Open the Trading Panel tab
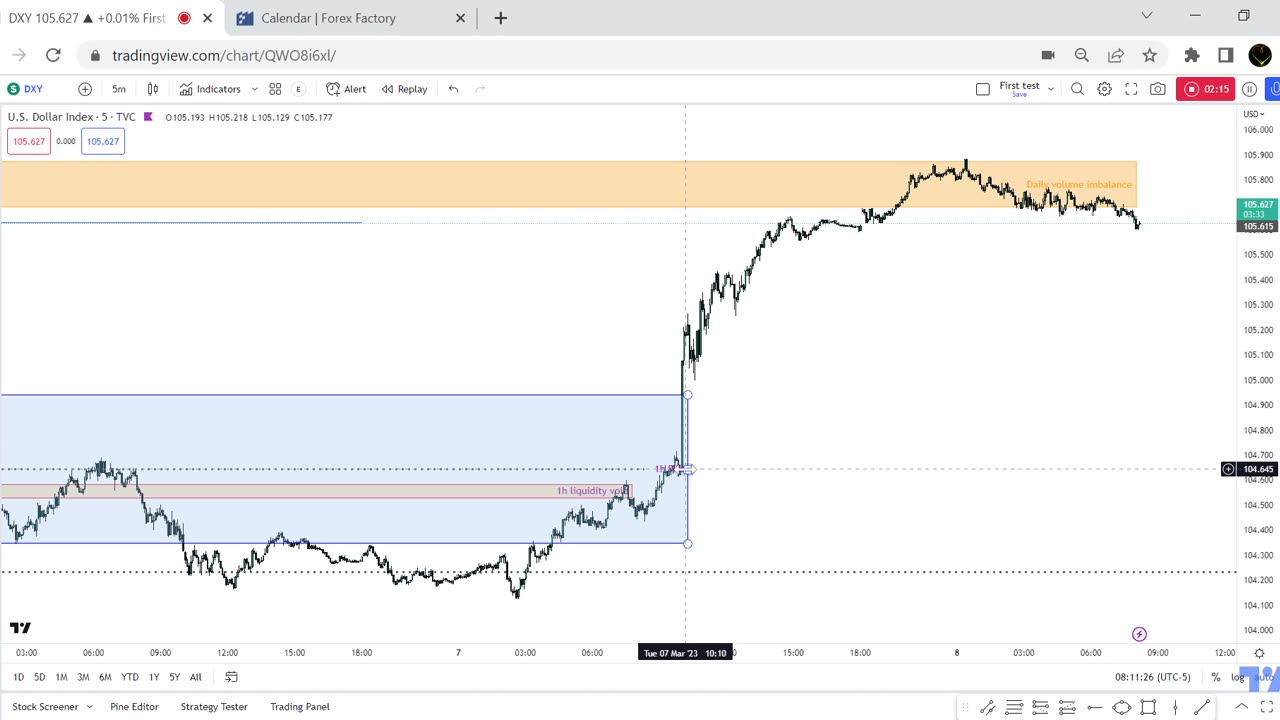Screen dimensions: 1280x720 299,707
